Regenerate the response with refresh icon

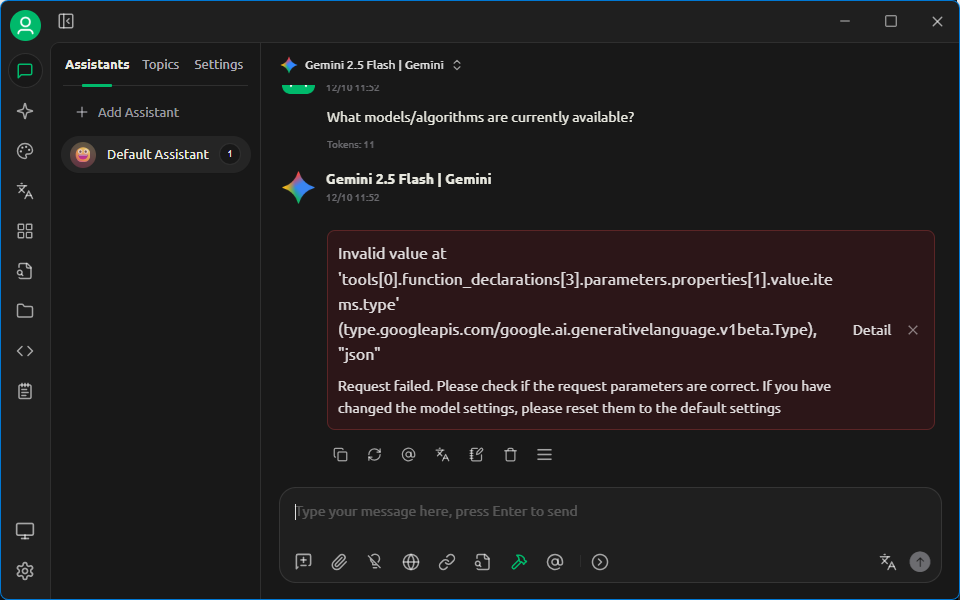pyautogui.click(x=374, y=455)
